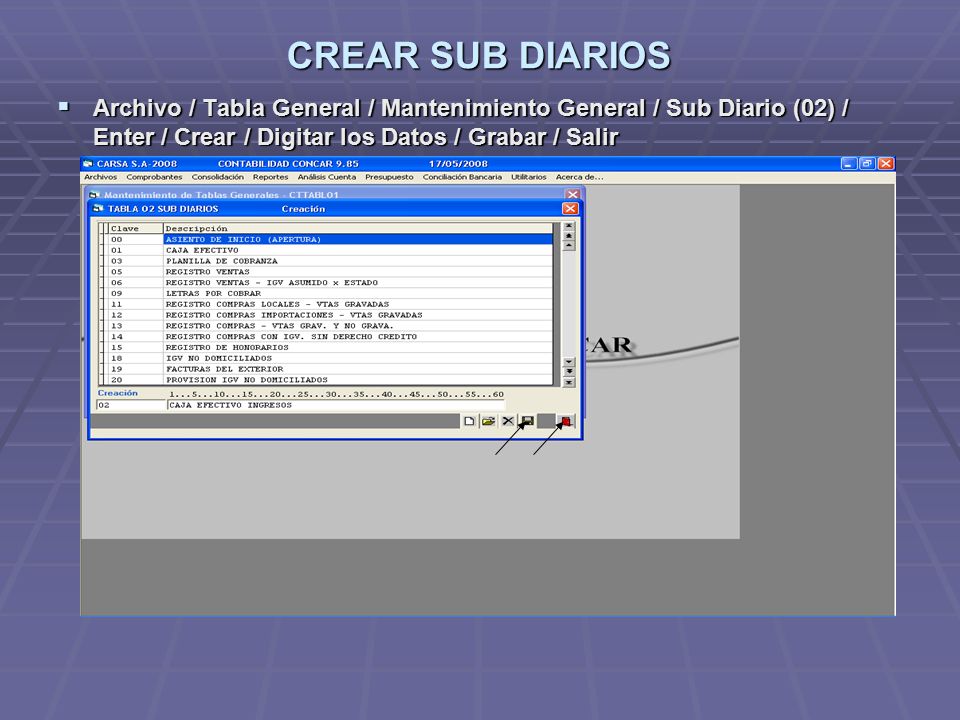The width and height of the screenshot is (960, 720).
Task: Click the page-down double arrow button
Action: (569, 372)
